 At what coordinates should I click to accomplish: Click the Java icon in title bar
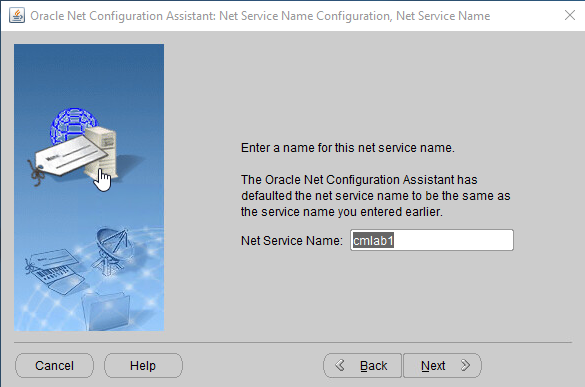pyautogui.click(x=17, y=16)
